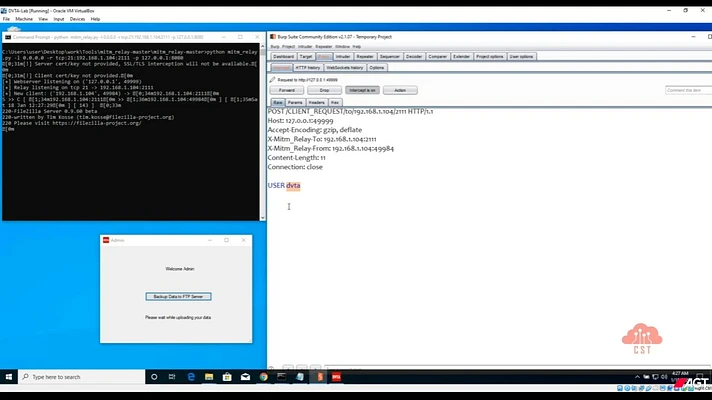Switch to the Raw request tab

(x=278, y=103)
